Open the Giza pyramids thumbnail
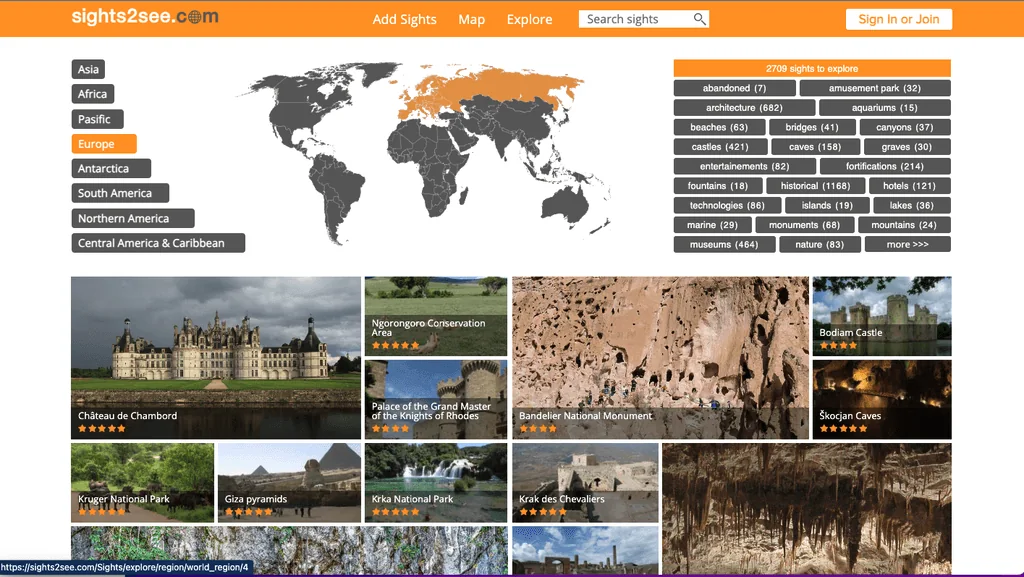1024x577 pixels. pyautogui.click(x=289, y=483)
